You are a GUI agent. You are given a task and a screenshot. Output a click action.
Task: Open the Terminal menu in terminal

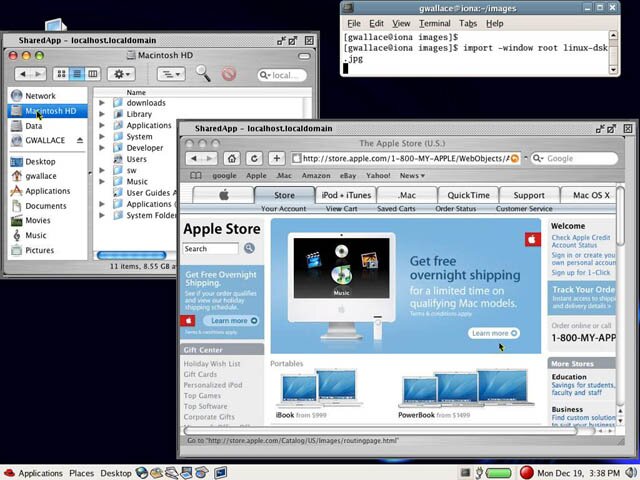pyautogui.click(x=435, y=24)
